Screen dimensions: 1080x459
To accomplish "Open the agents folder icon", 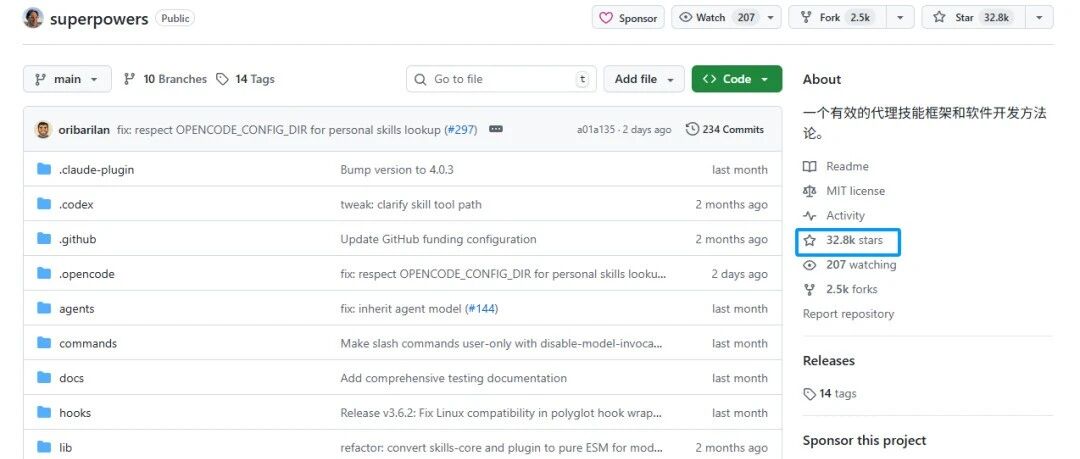I will [44, 308].
